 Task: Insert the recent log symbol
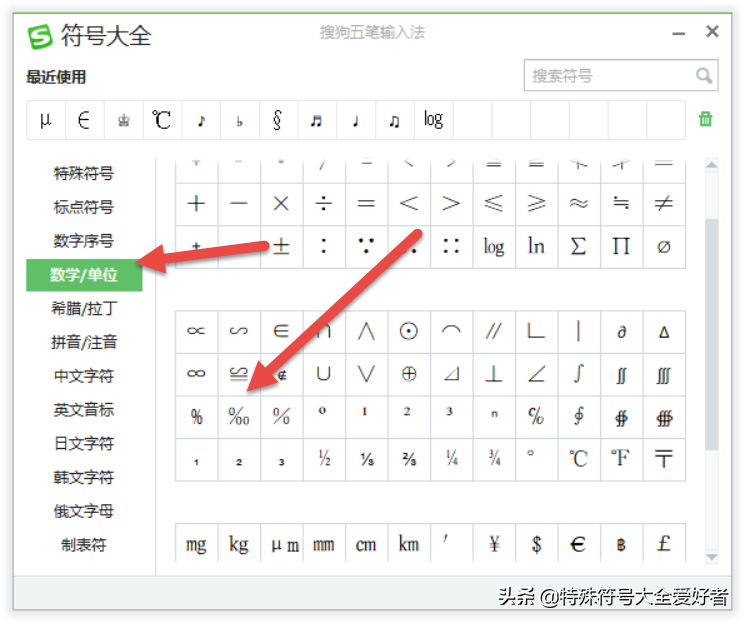(433, 120)
